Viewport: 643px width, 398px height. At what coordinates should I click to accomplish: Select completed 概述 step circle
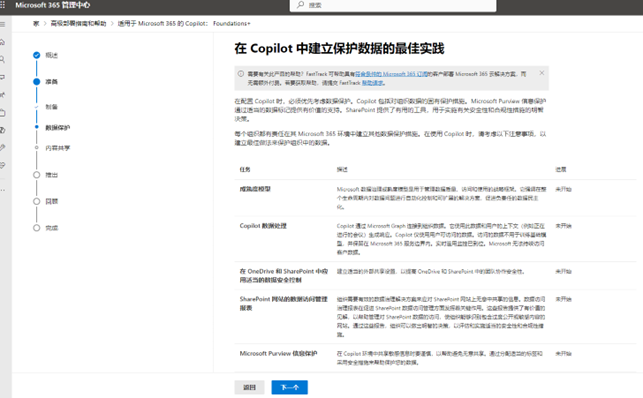click(36, 55)
